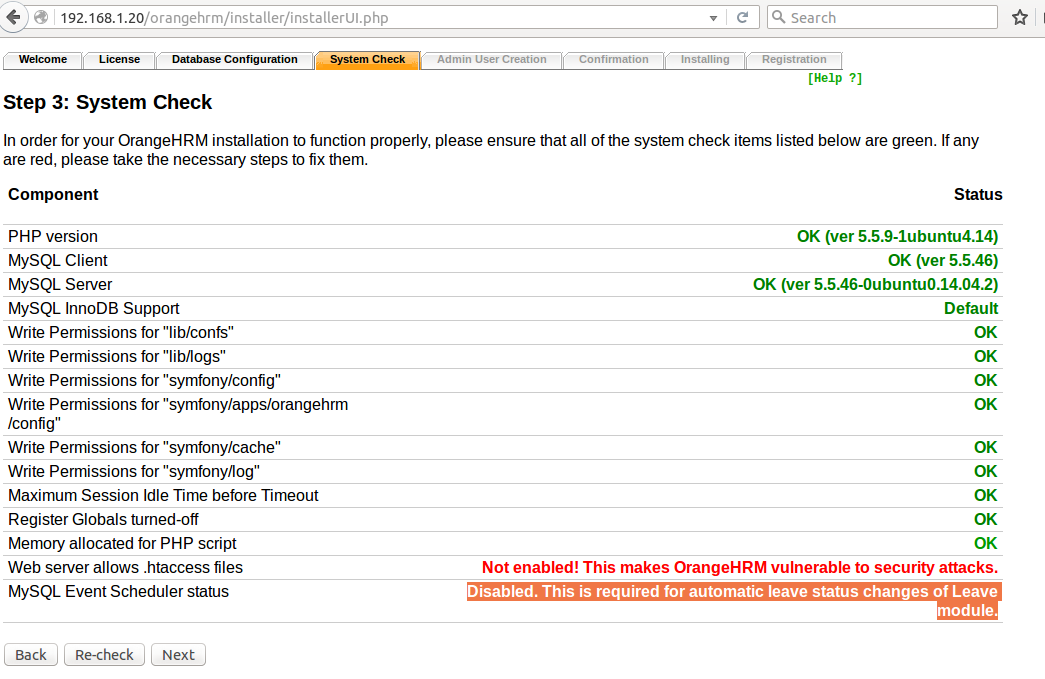Click the OK status for Register Globals
Image resolution: width=1045 pixels, height=679 pixels.
986,519
